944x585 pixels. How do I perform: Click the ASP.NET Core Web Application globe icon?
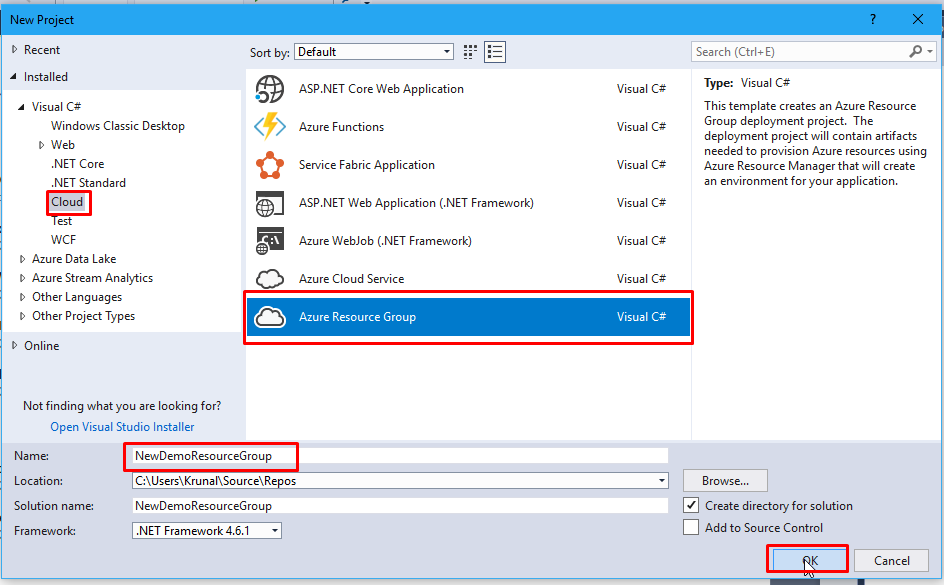click(x=270, y=89)
